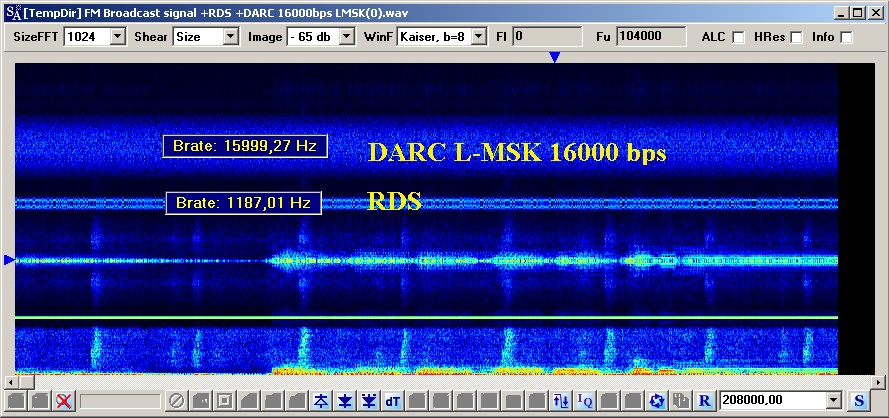Image resolution: width=889 pixels, height=418 pixels.
Task: Click the window title bar text
Action: pos(215,13)
